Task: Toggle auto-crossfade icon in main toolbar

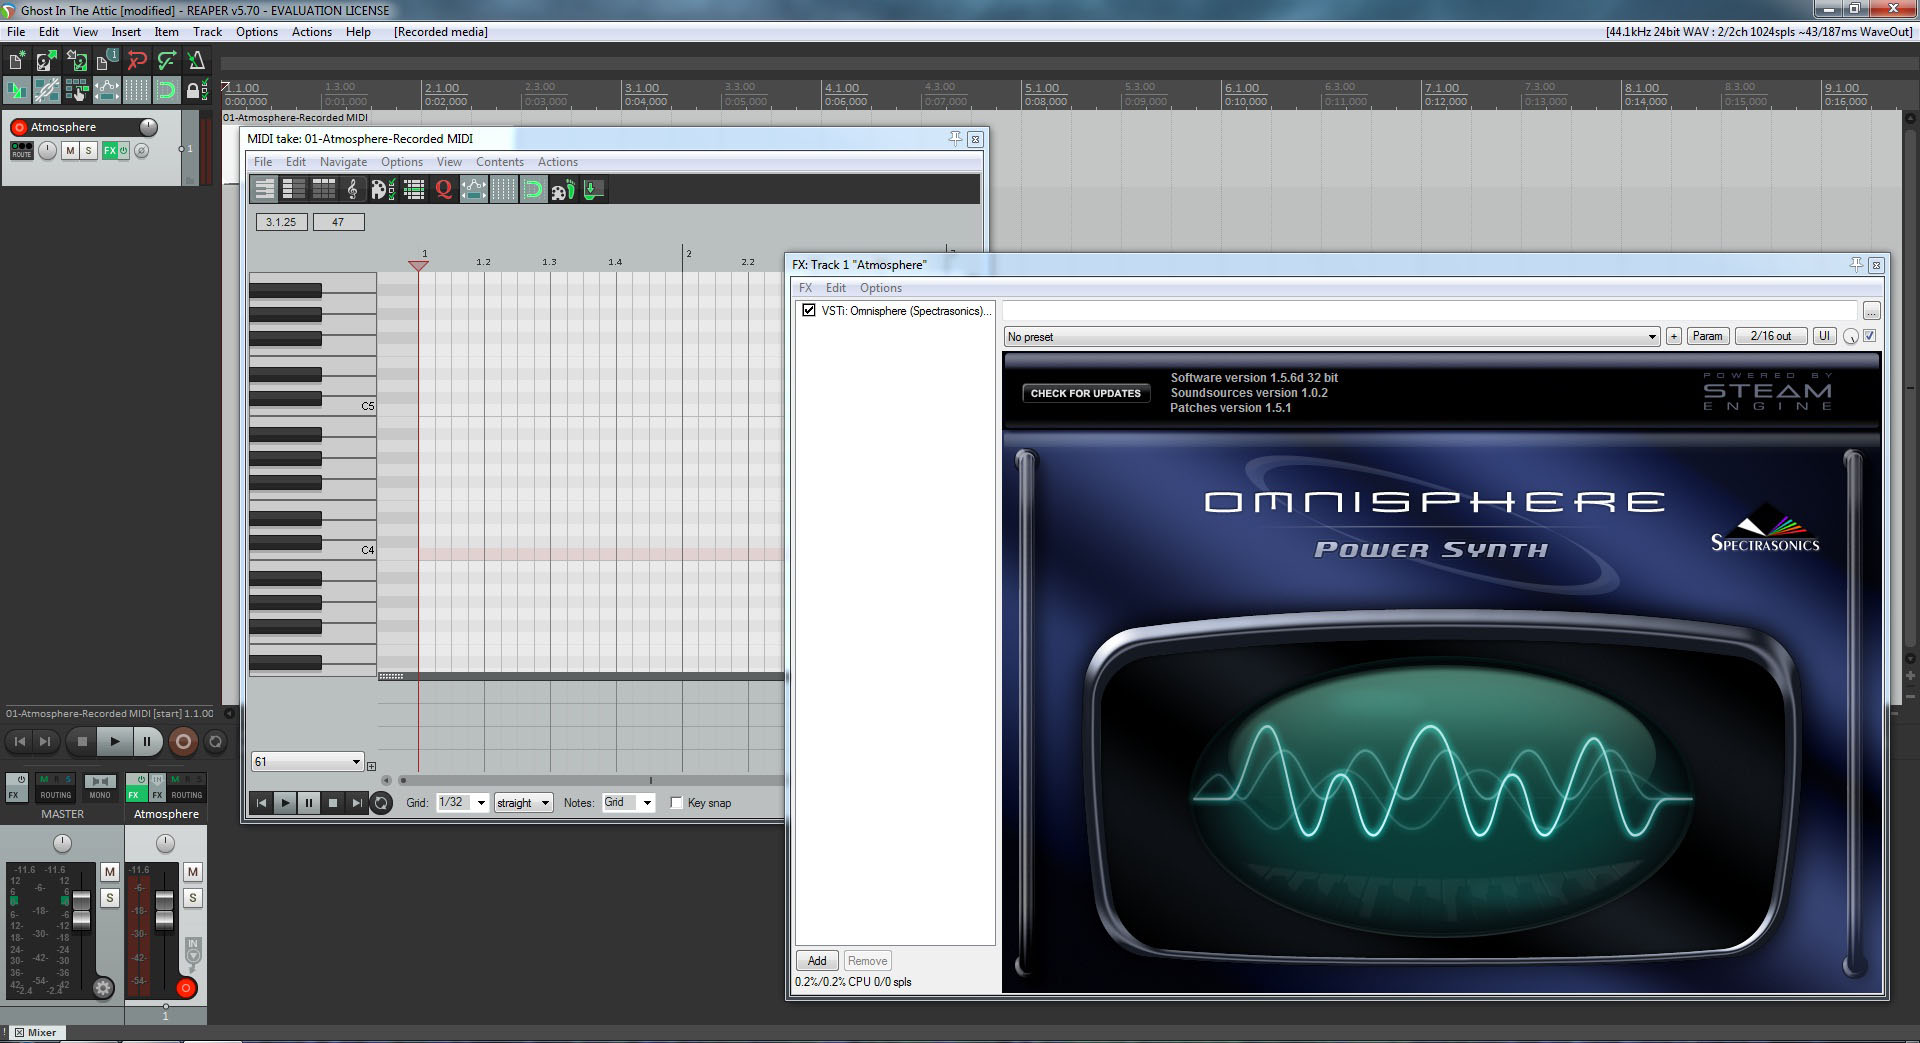Action: coord(17,91)
